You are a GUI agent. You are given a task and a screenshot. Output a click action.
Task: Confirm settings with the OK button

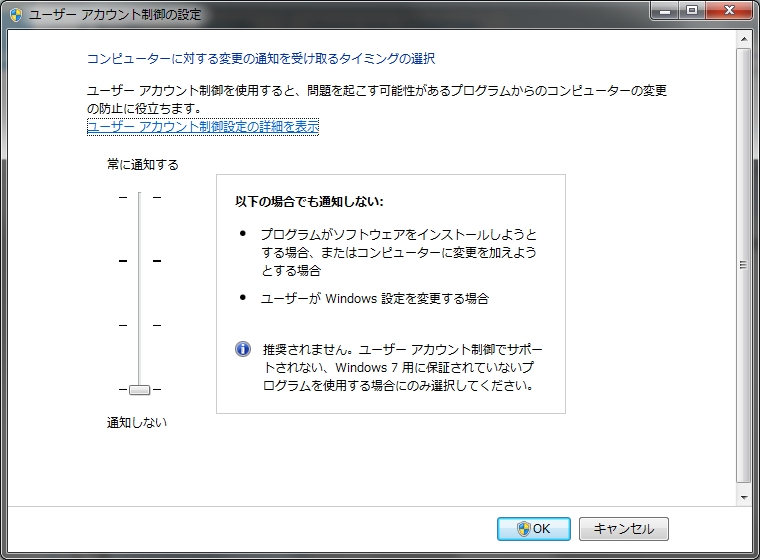pos(534,528)
